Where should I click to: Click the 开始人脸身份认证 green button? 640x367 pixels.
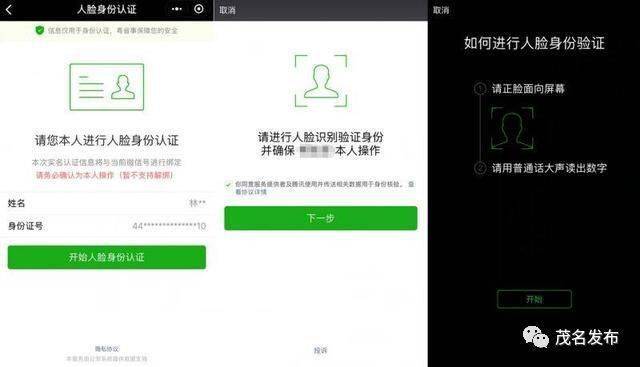107,257
